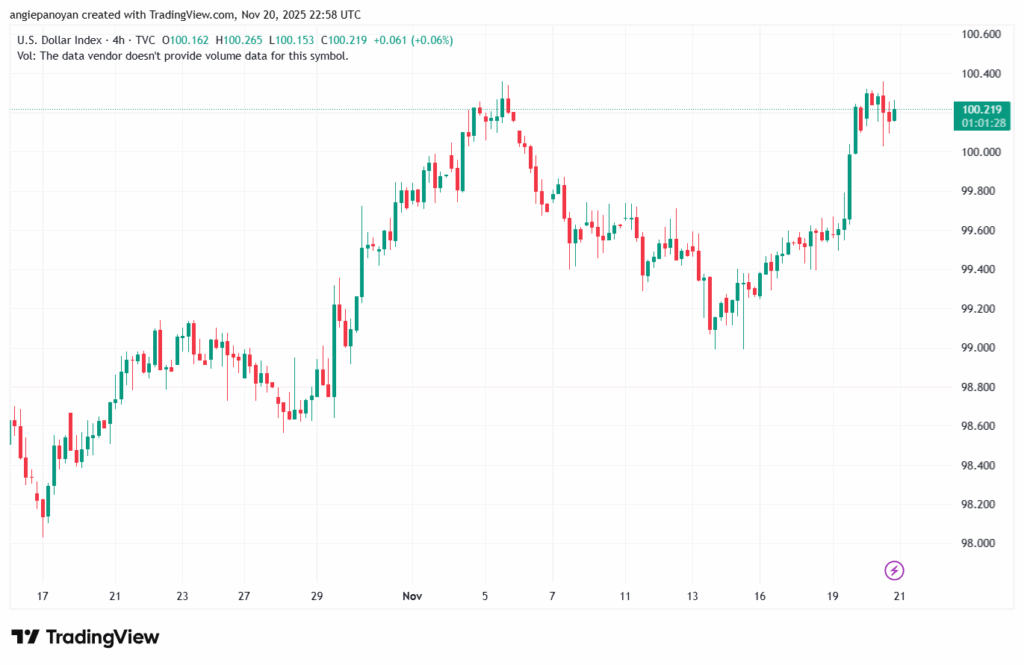Click the TradingView logo at bottom left
Image resolution: width=1024 pixels, height=665 pixels.
coord(84,637)
